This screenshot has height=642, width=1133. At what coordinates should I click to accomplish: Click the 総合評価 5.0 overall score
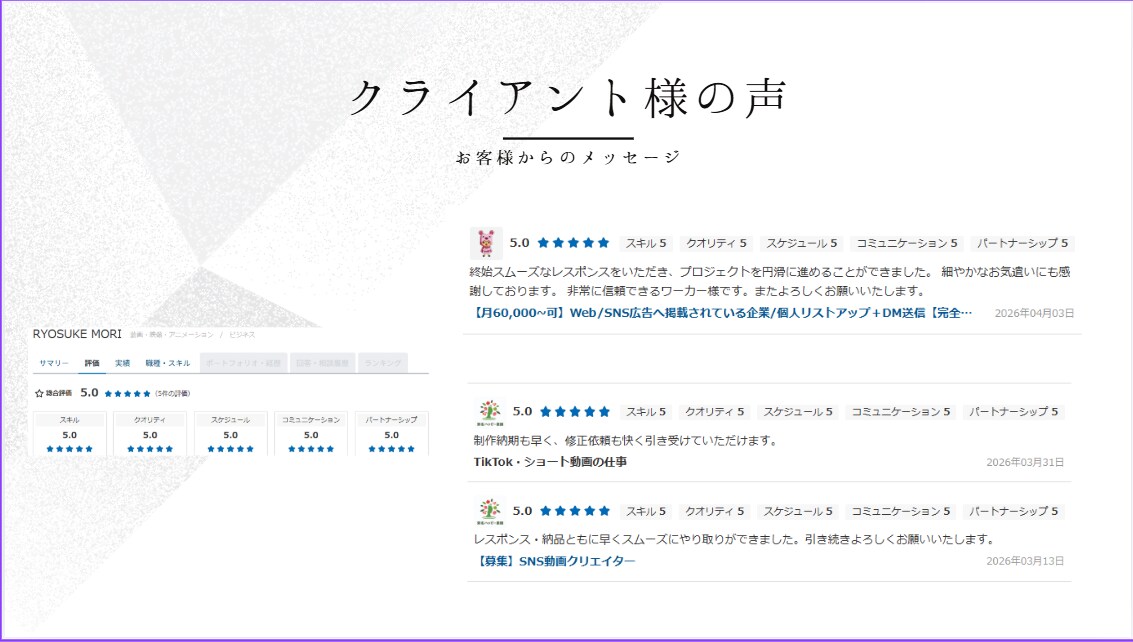pyautogui.click(x=90, y=393)
